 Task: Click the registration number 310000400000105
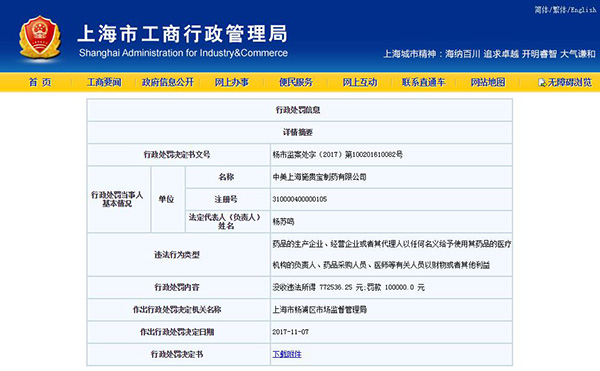300,199
